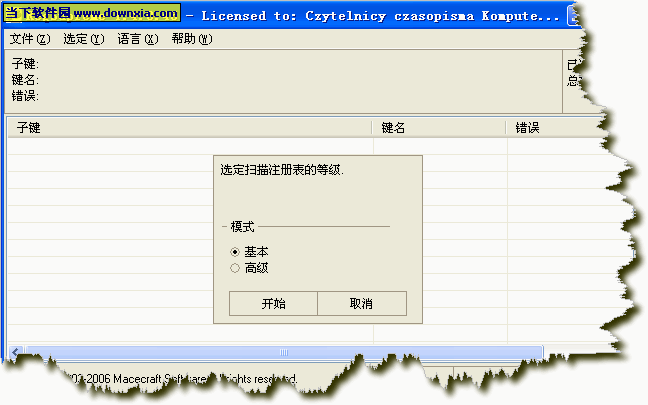Click the 错误: info label at top
Screen dimensions: 648x405
(25, 96)
